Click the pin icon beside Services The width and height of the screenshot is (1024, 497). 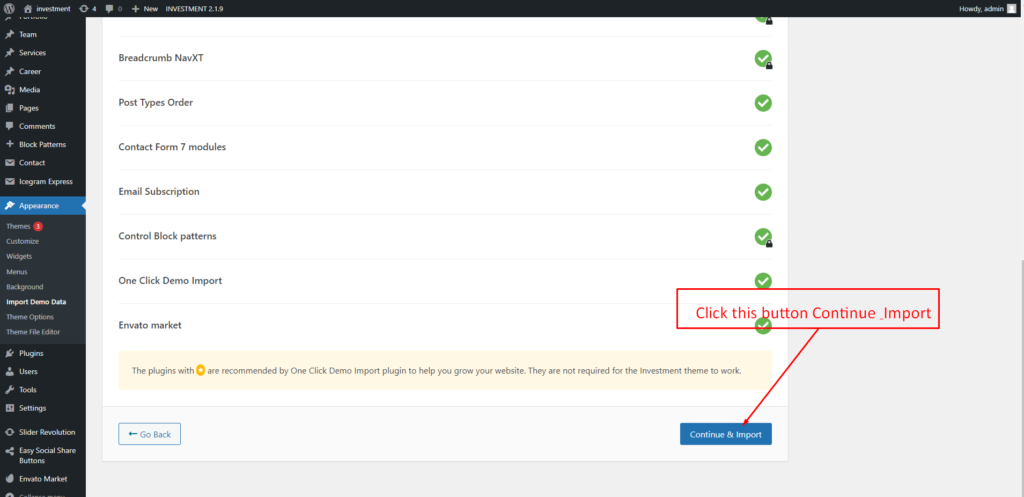10,53
